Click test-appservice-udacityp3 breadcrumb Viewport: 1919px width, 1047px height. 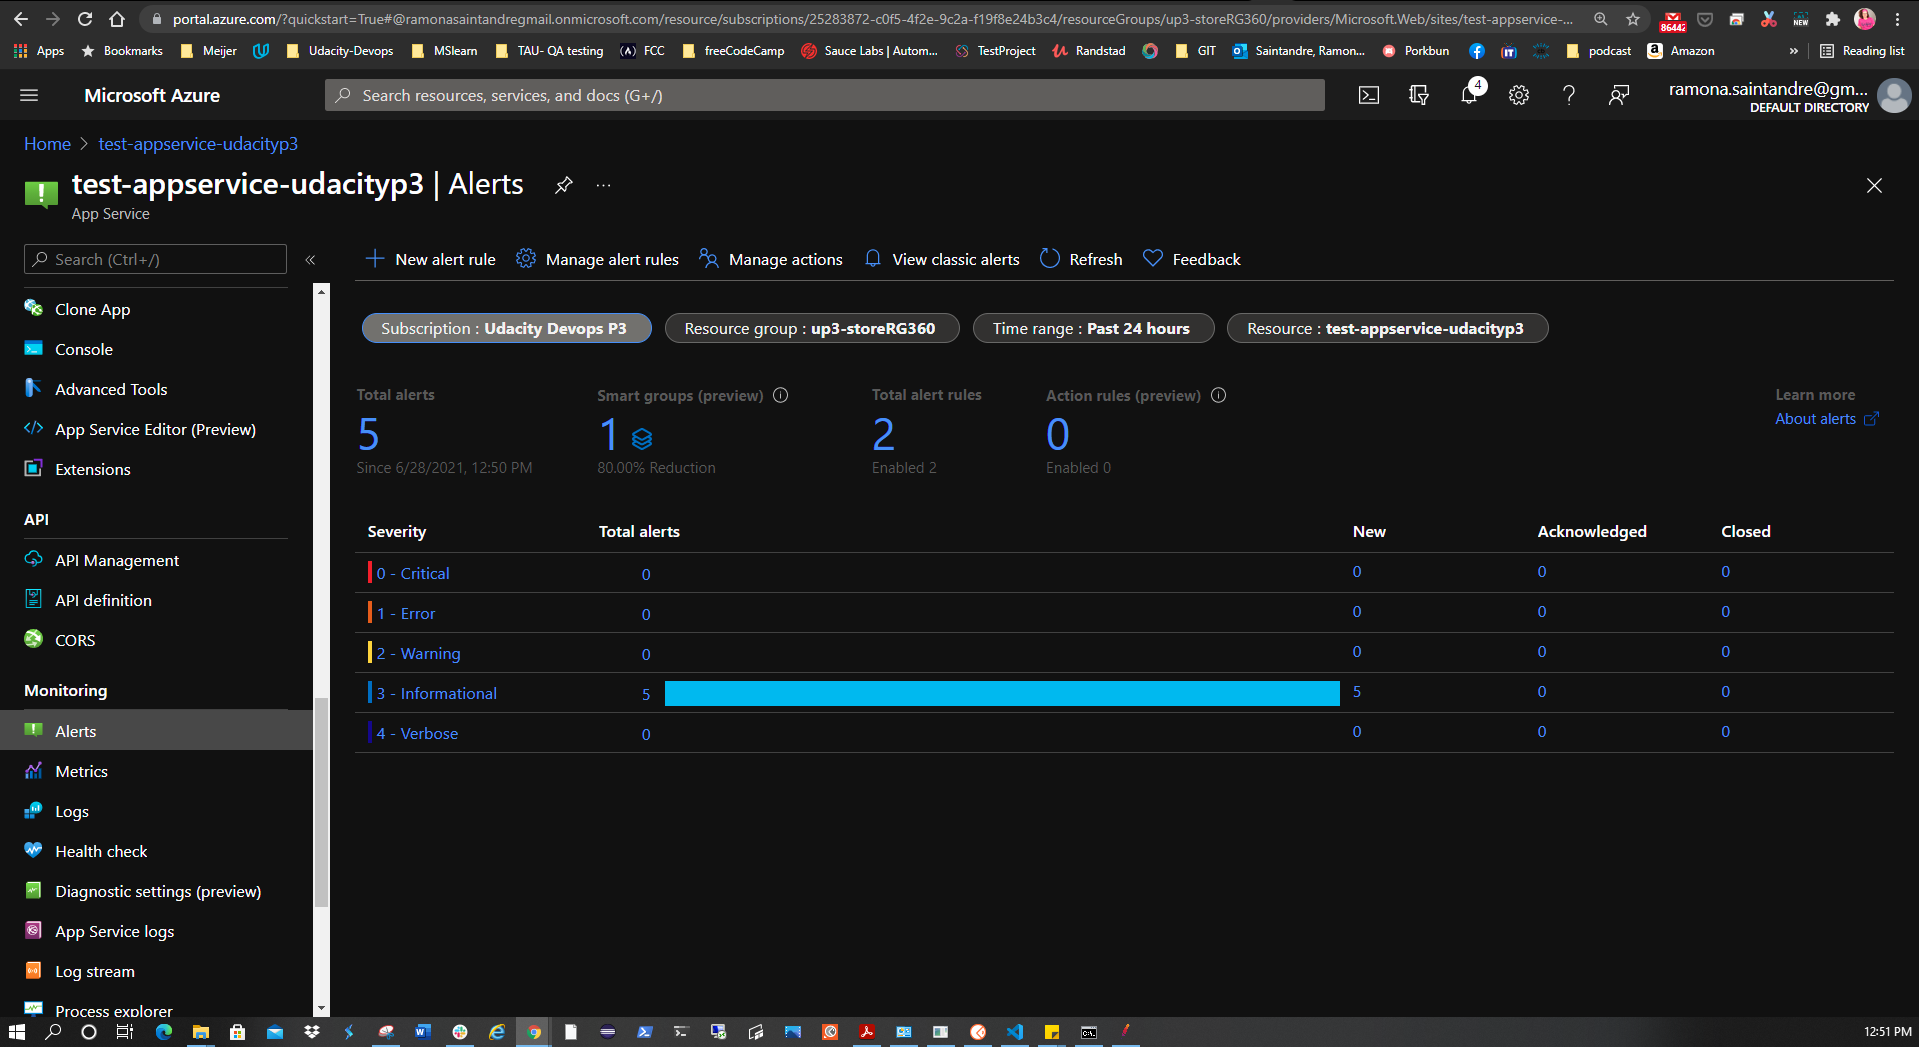click(x=198, y=144)
